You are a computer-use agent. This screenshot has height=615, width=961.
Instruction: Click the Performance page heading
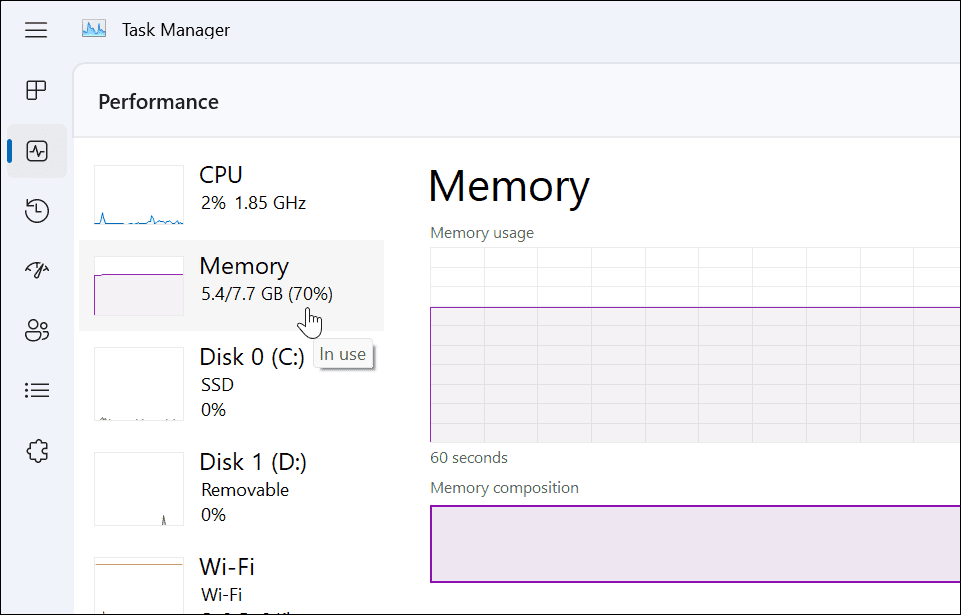point(158,102)
